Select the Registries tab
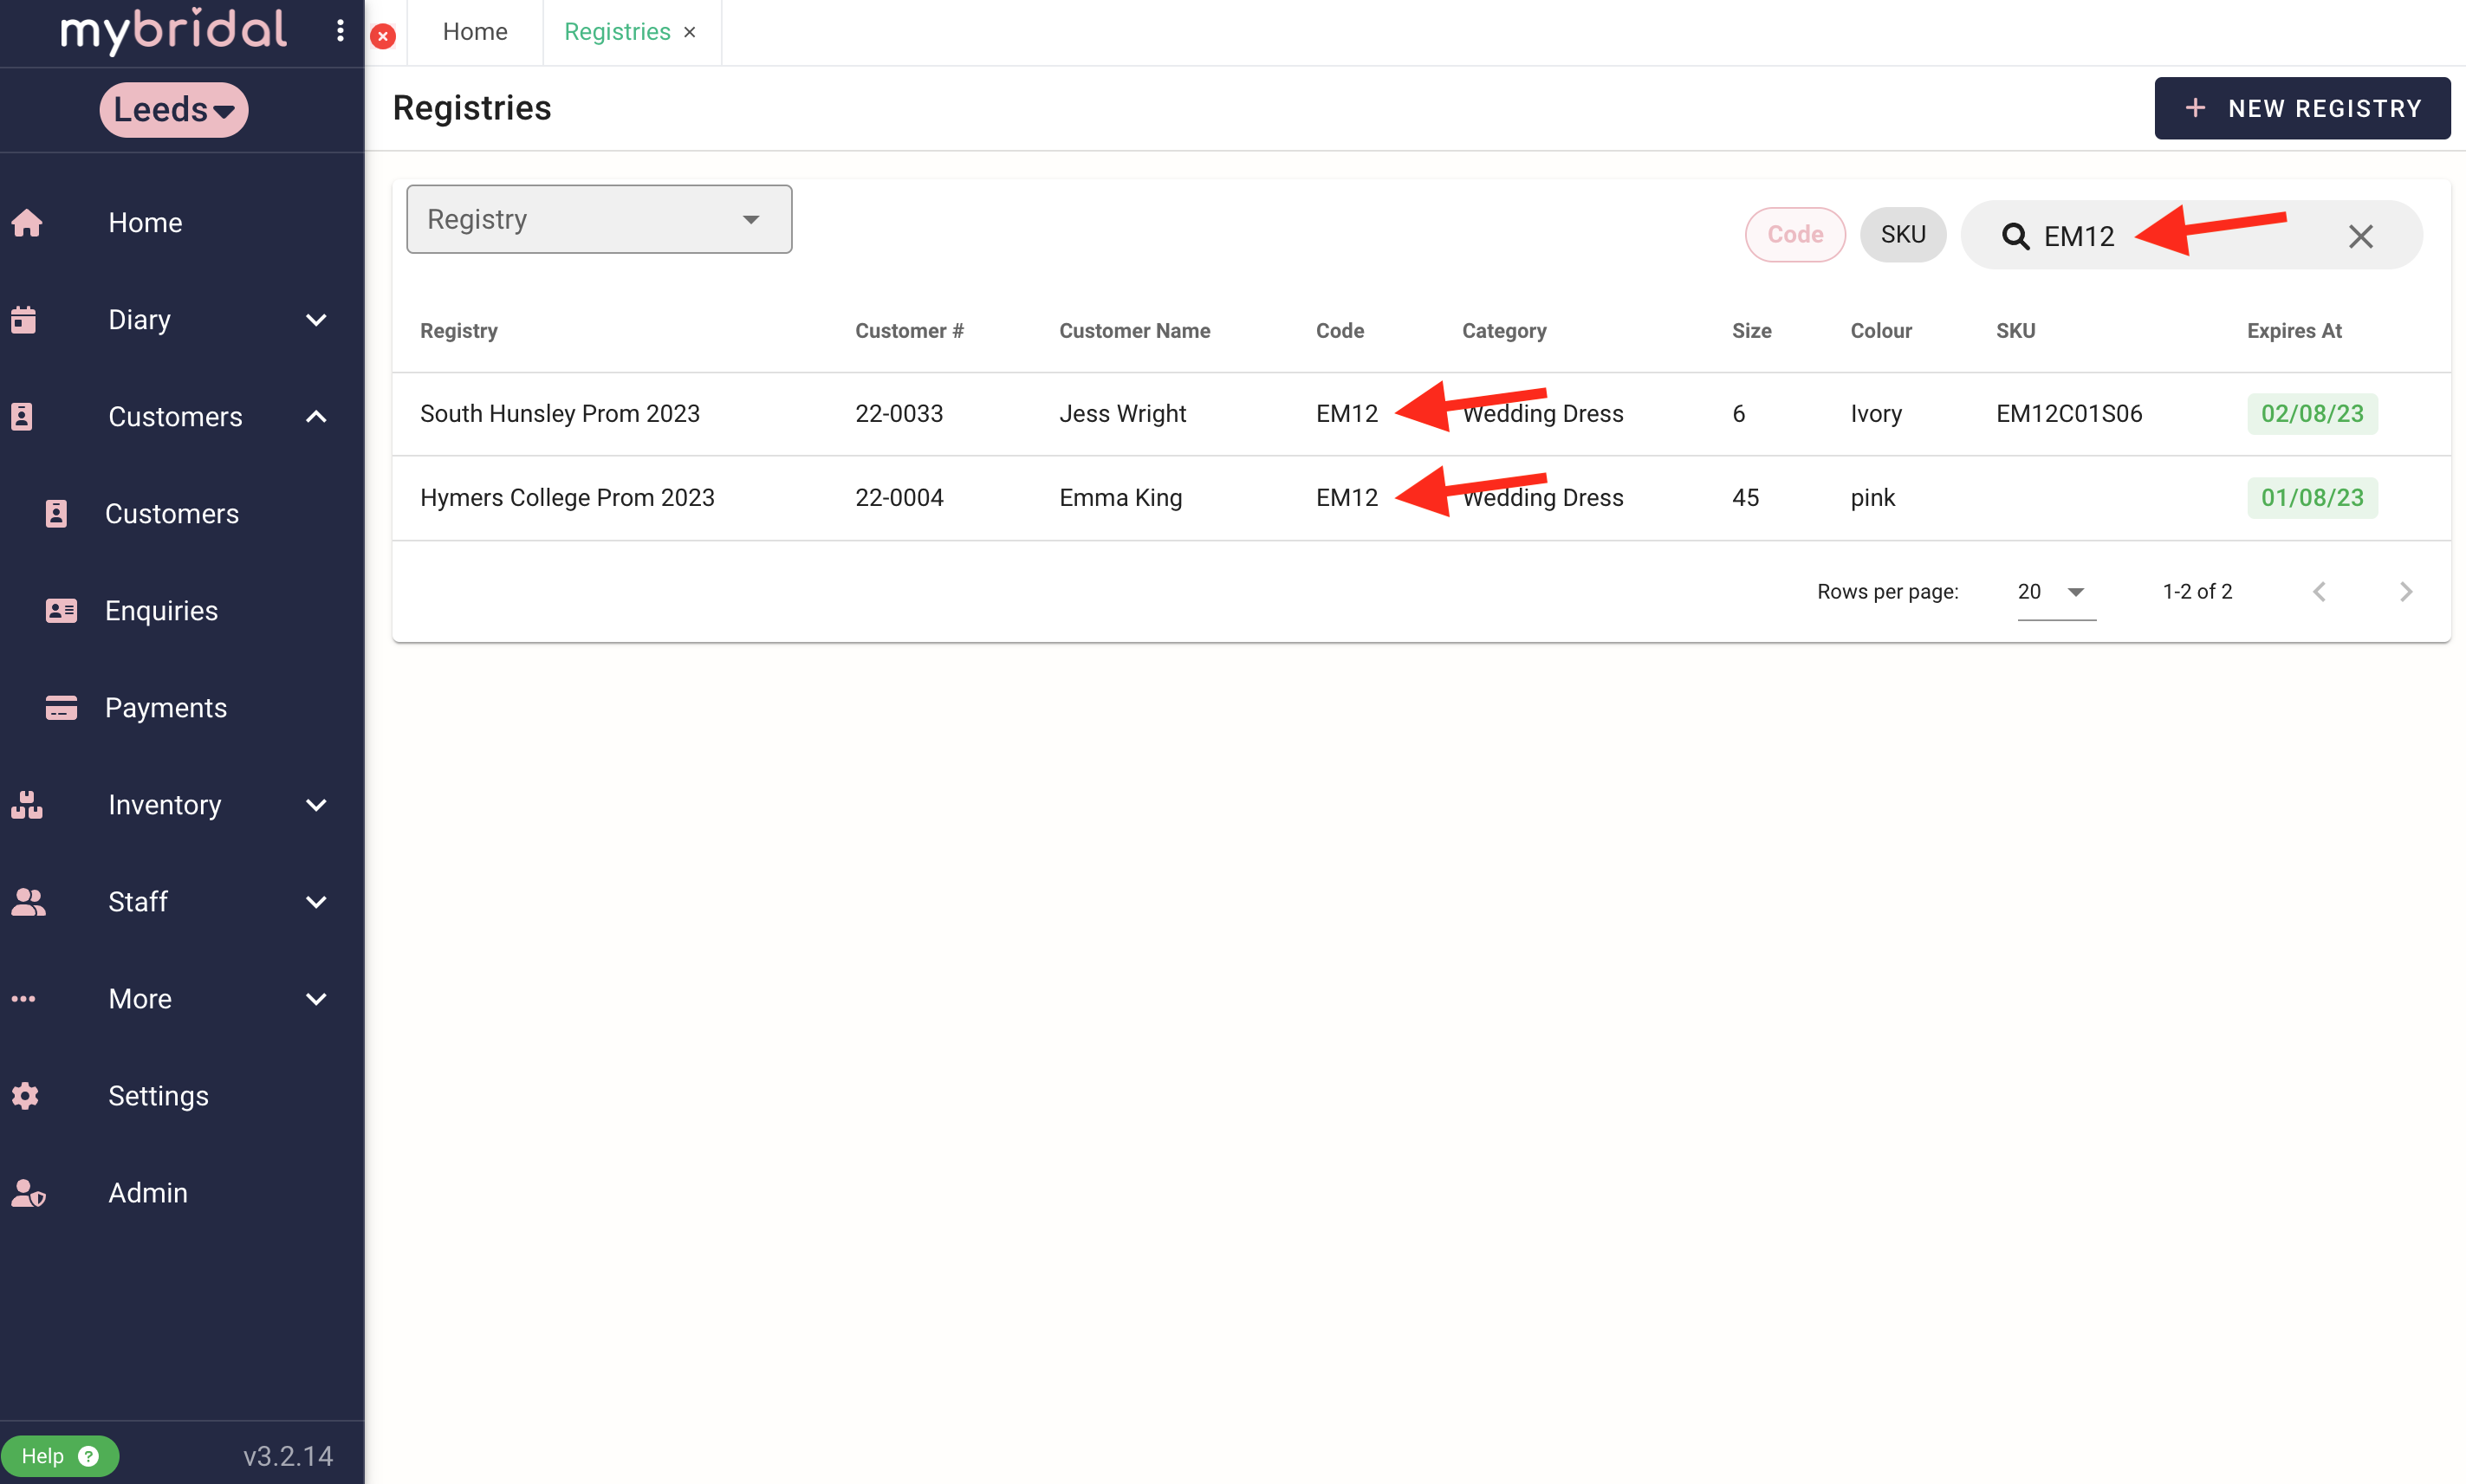This screenshot has height=1484, width=2466. (x=617, y=32)
